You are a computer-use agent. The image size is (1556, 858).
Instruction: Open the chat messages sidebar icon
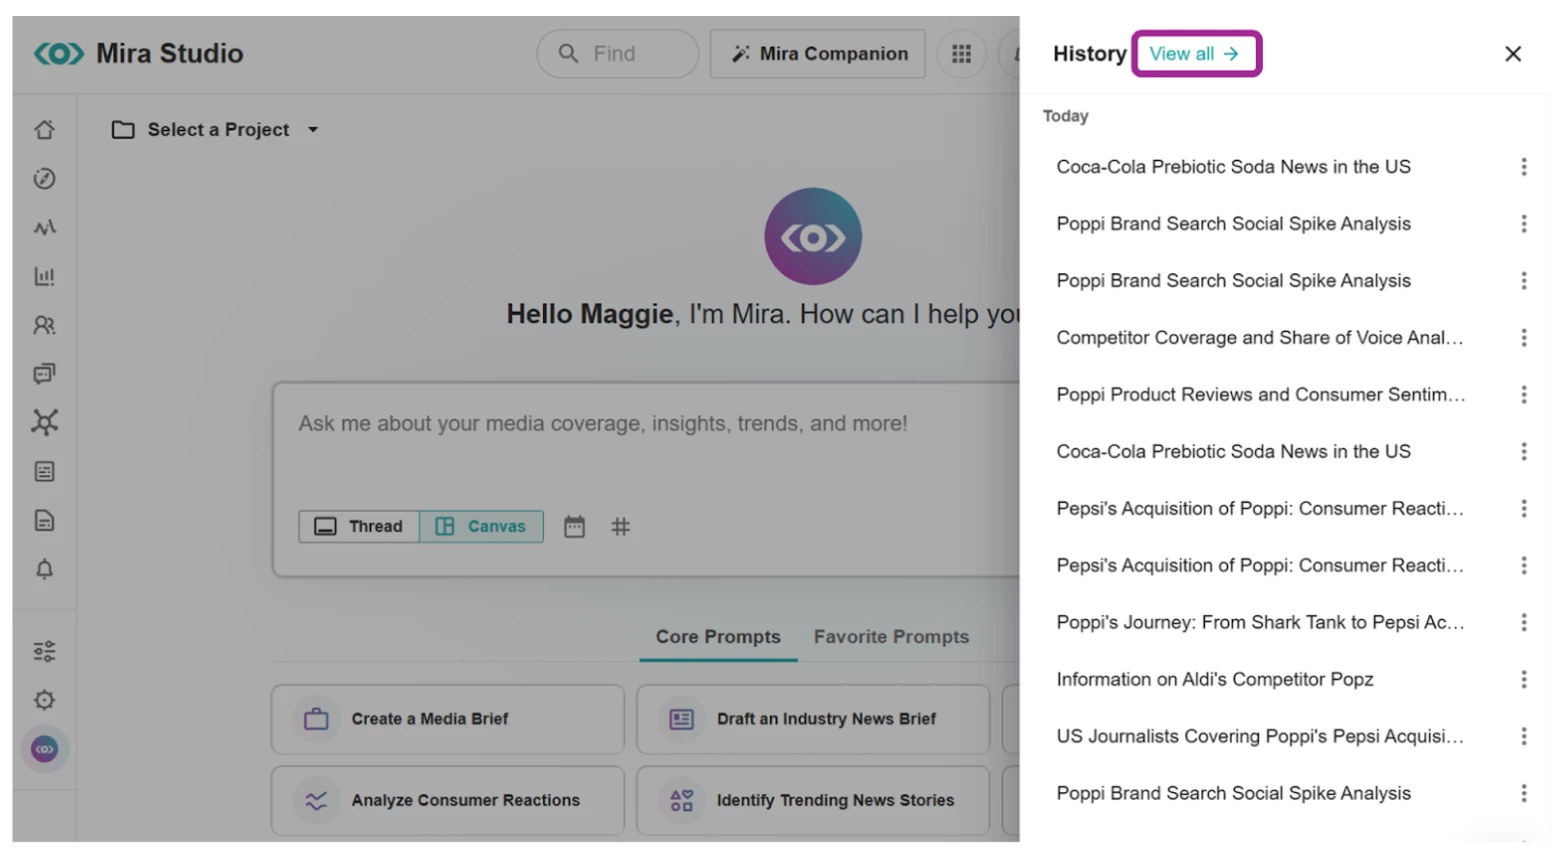tap(44, 374)
